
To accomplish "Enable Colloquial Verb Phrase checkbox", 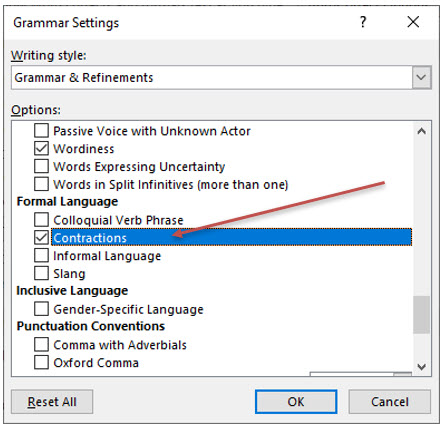I will (x=41, y=220).
